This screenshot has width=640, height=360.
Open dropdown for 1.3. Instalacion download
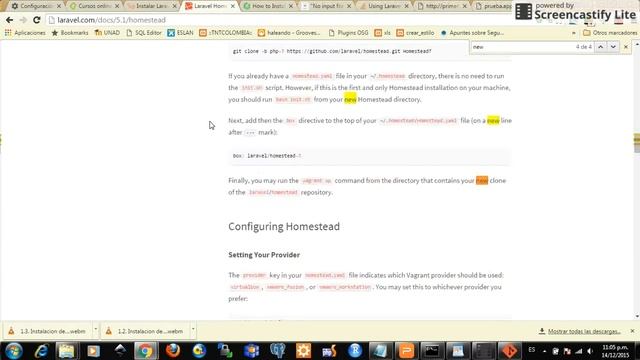click(96, 329)
